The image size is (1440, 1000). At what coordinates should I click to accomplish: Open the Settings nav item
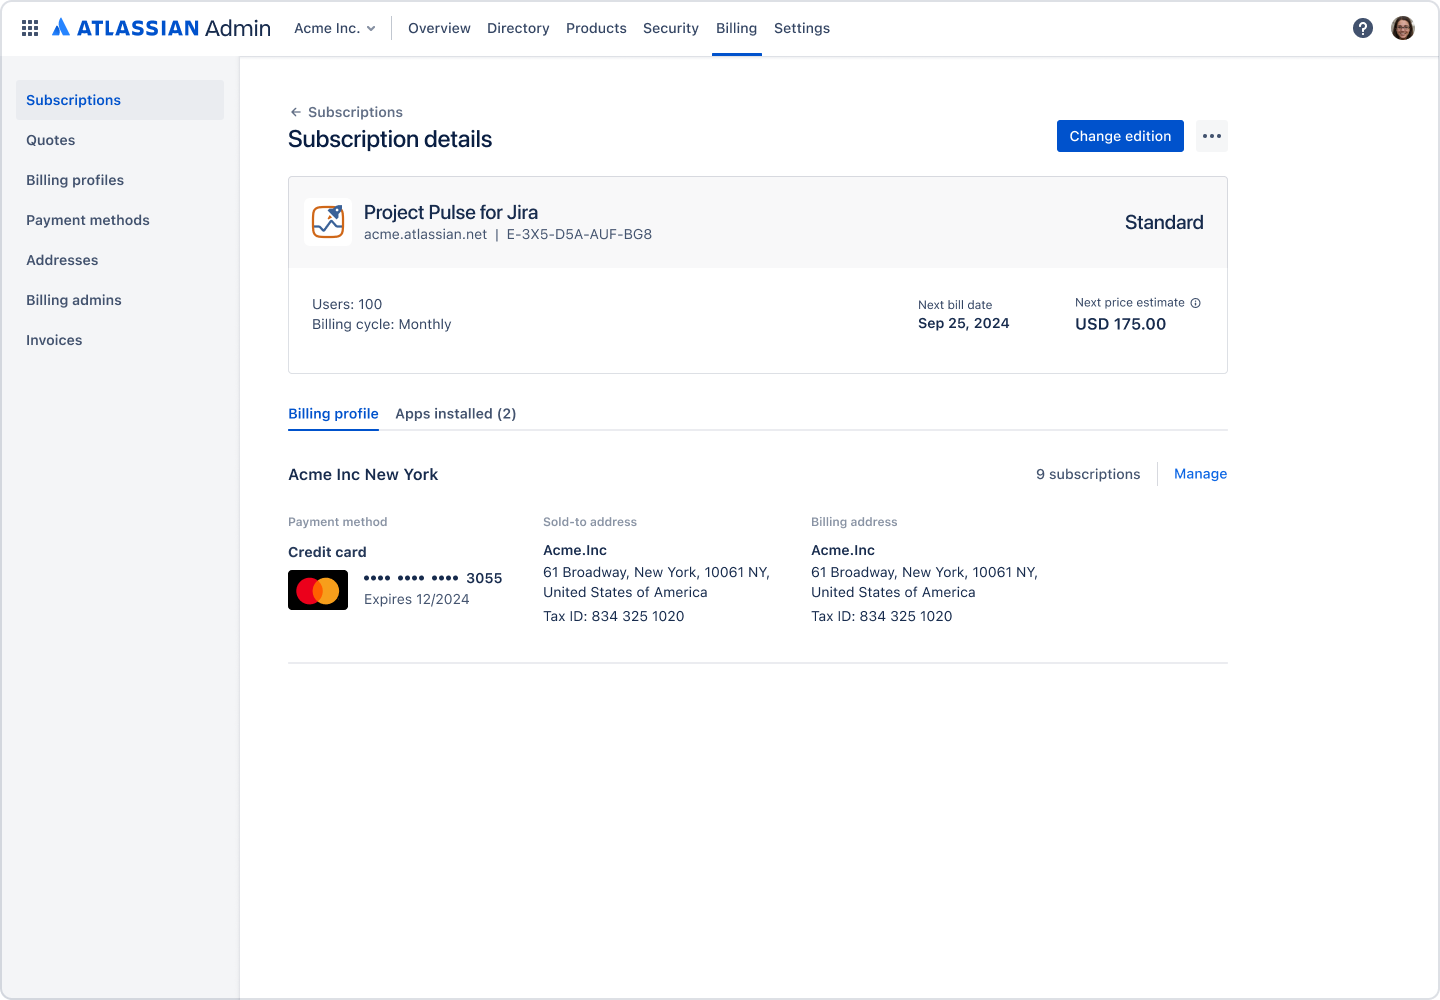tap(802, 28)
